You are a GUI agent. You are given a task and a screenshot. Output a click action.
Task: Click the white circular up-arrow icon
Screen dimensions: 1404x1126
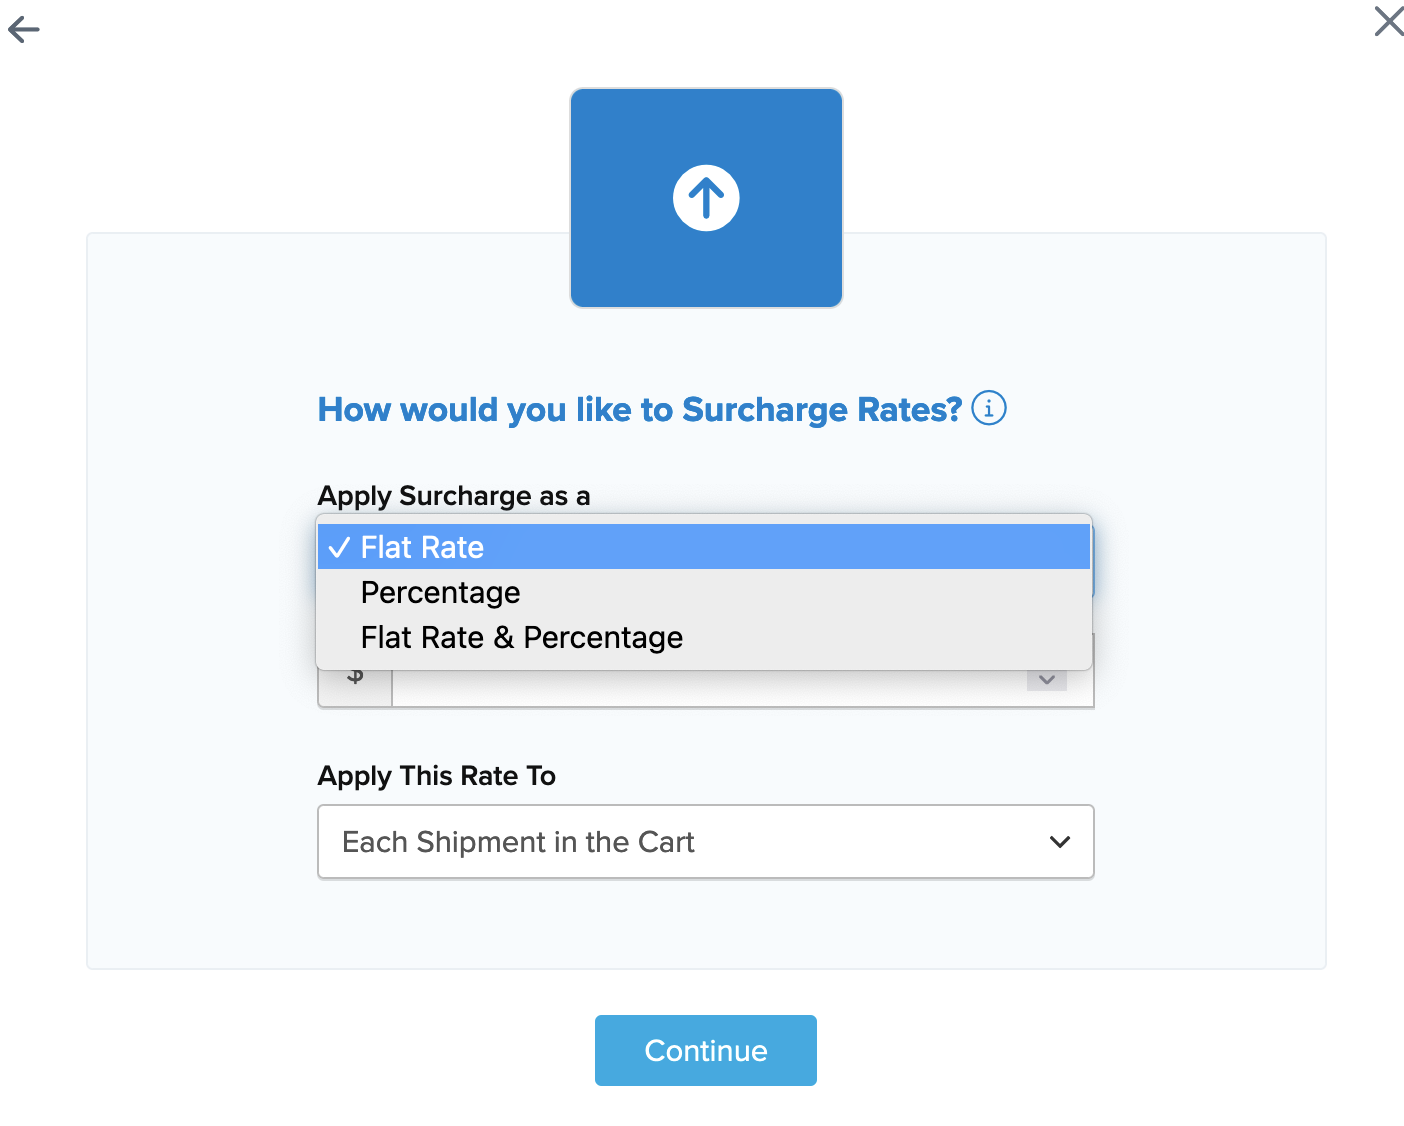(x=706, y=198)
